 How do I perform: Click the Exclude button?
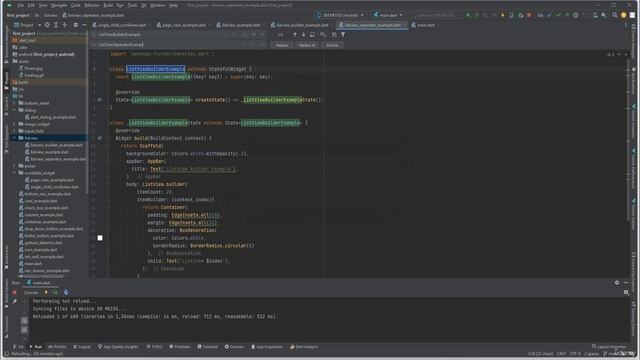332,45
